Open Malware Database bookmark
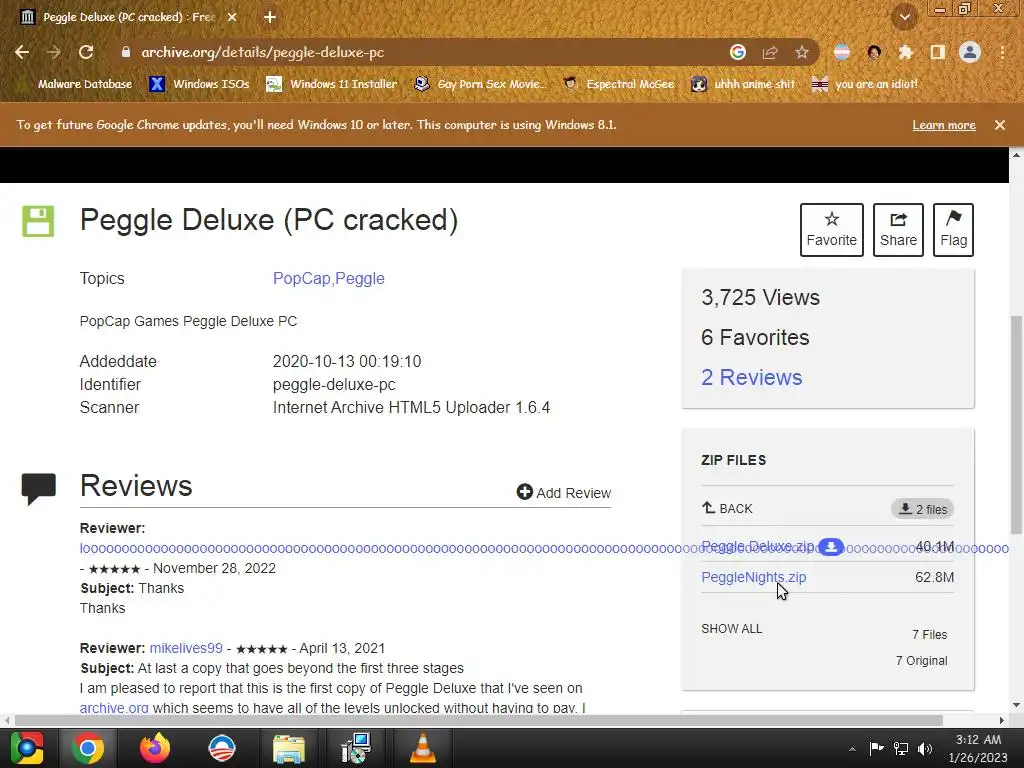 coord(77,84)
